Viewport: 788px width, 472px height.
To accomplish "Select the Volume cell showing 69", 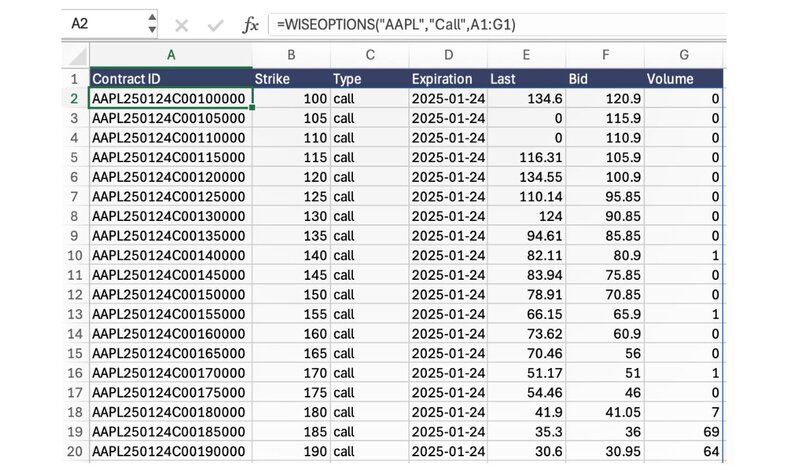I will pyautogui.click(x=683, y=432).
